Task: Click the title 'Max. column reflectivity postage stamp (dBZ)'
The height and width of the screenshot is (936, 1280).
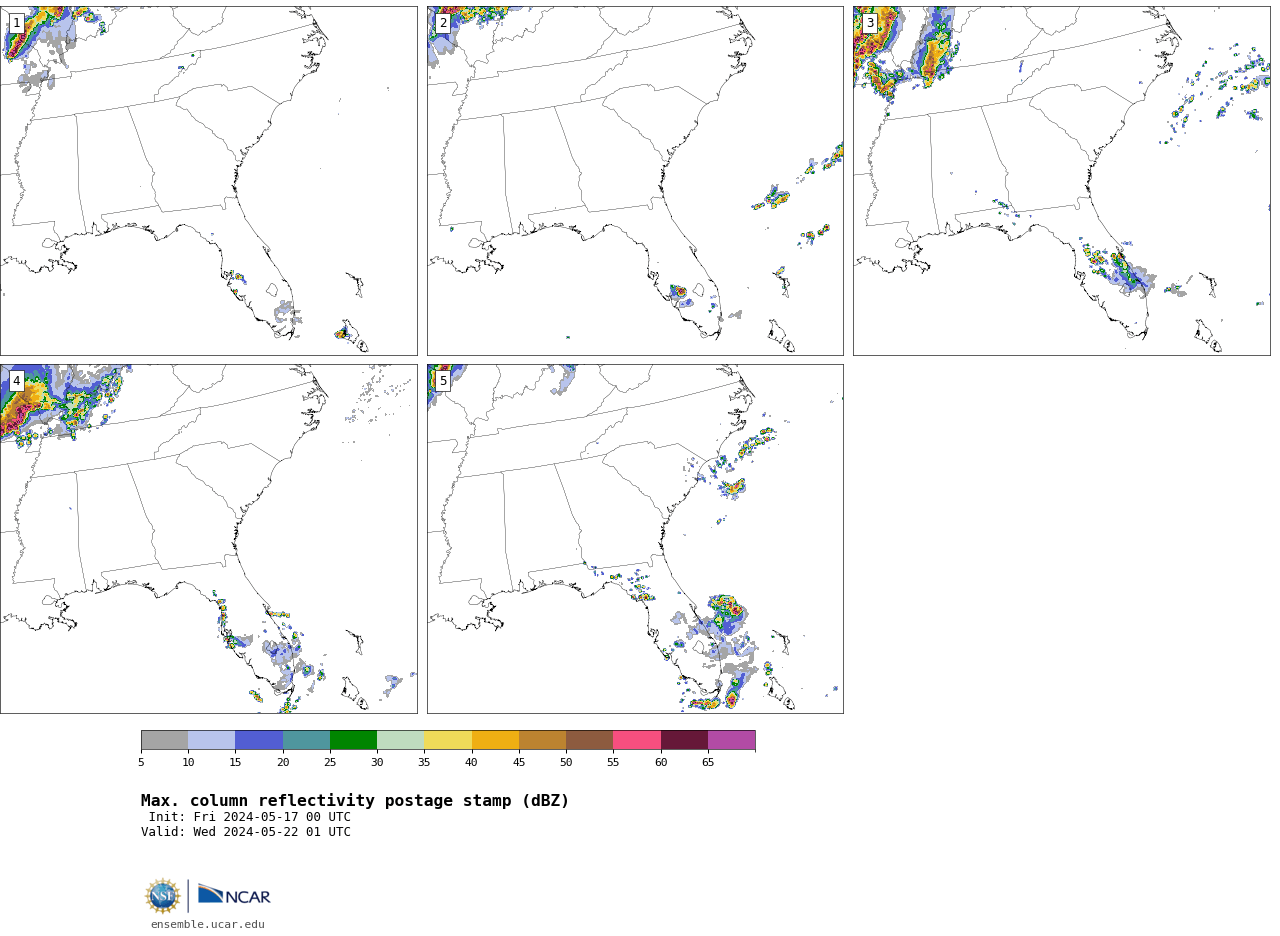Action: 355,801
